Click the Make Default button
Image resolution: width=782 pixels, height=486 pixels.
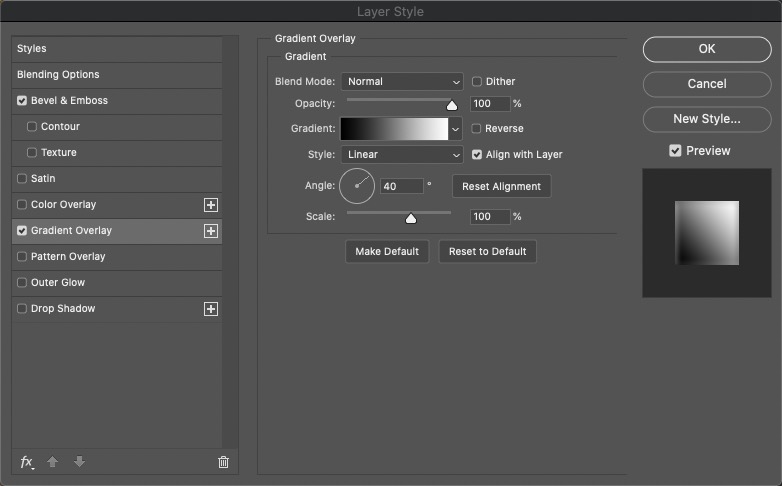point(387,251)
